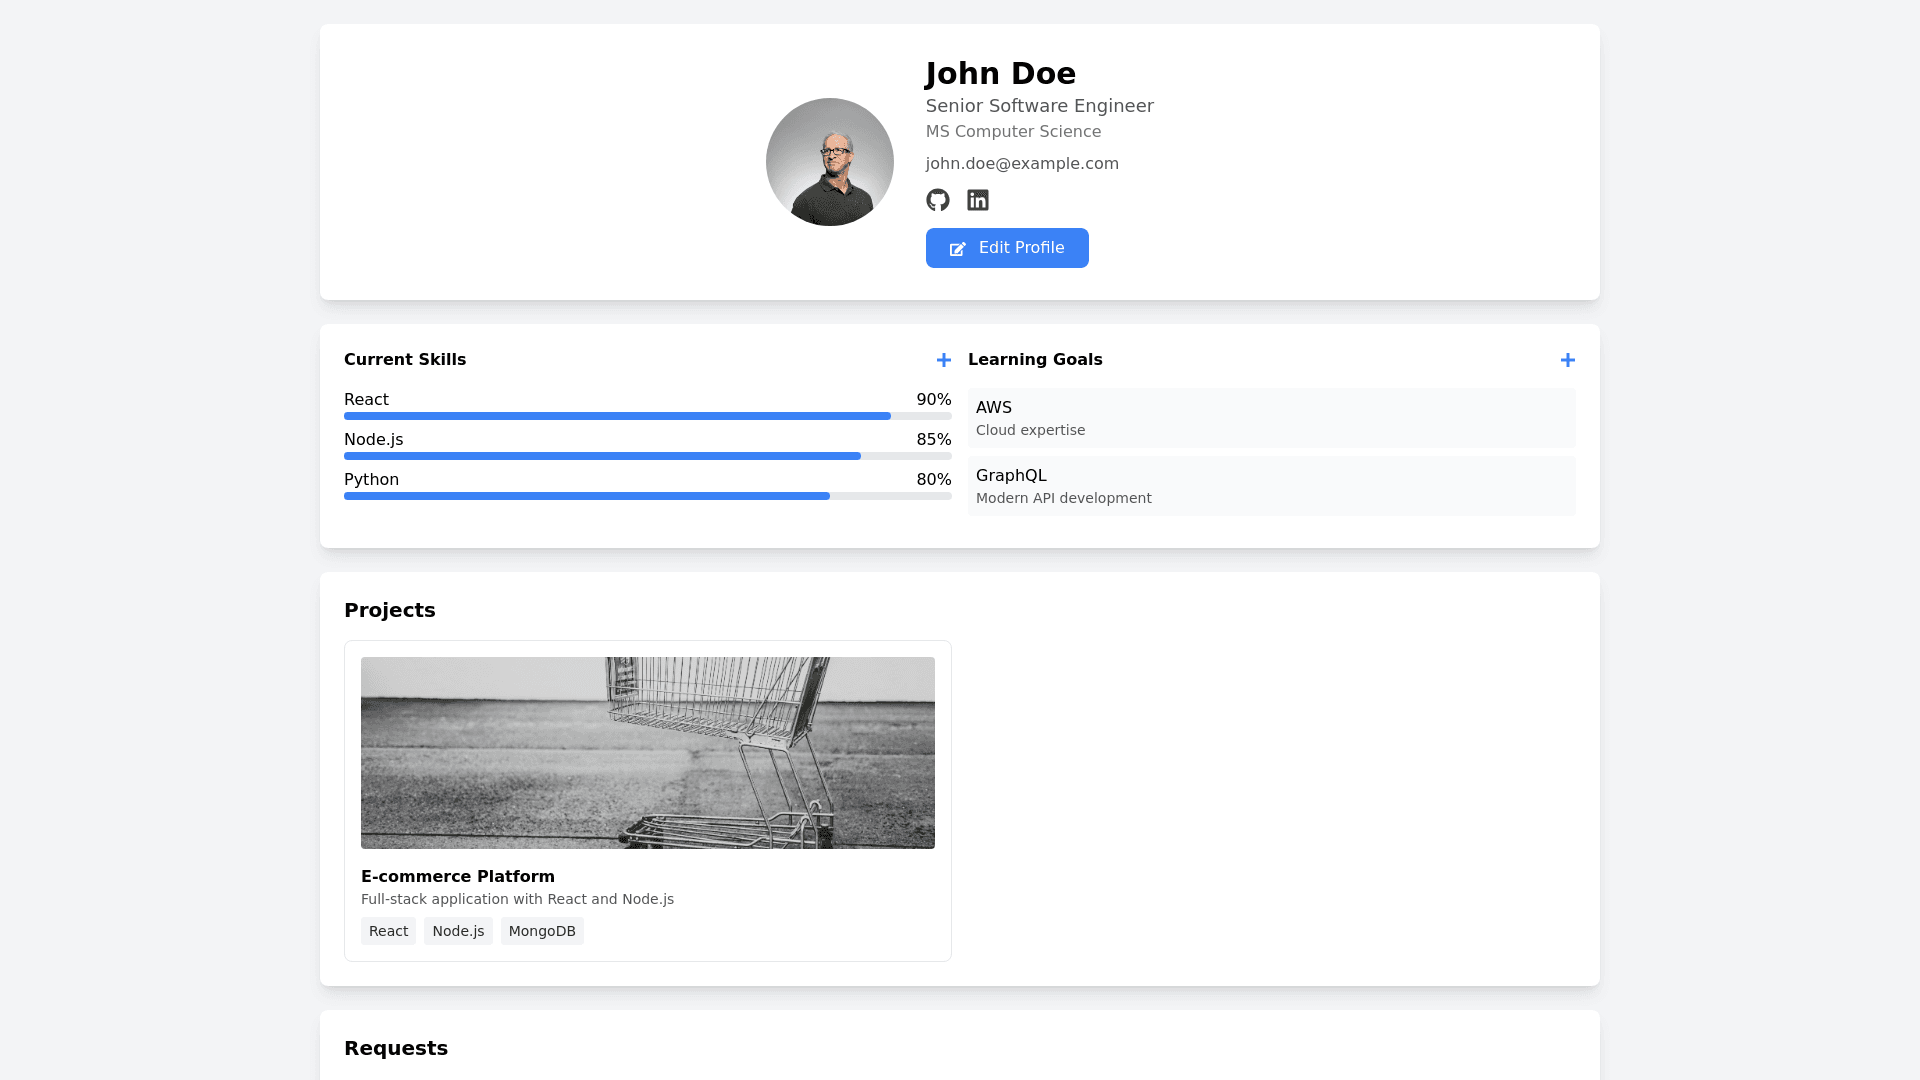Click the Node.js tag on project card

point(458,931)
